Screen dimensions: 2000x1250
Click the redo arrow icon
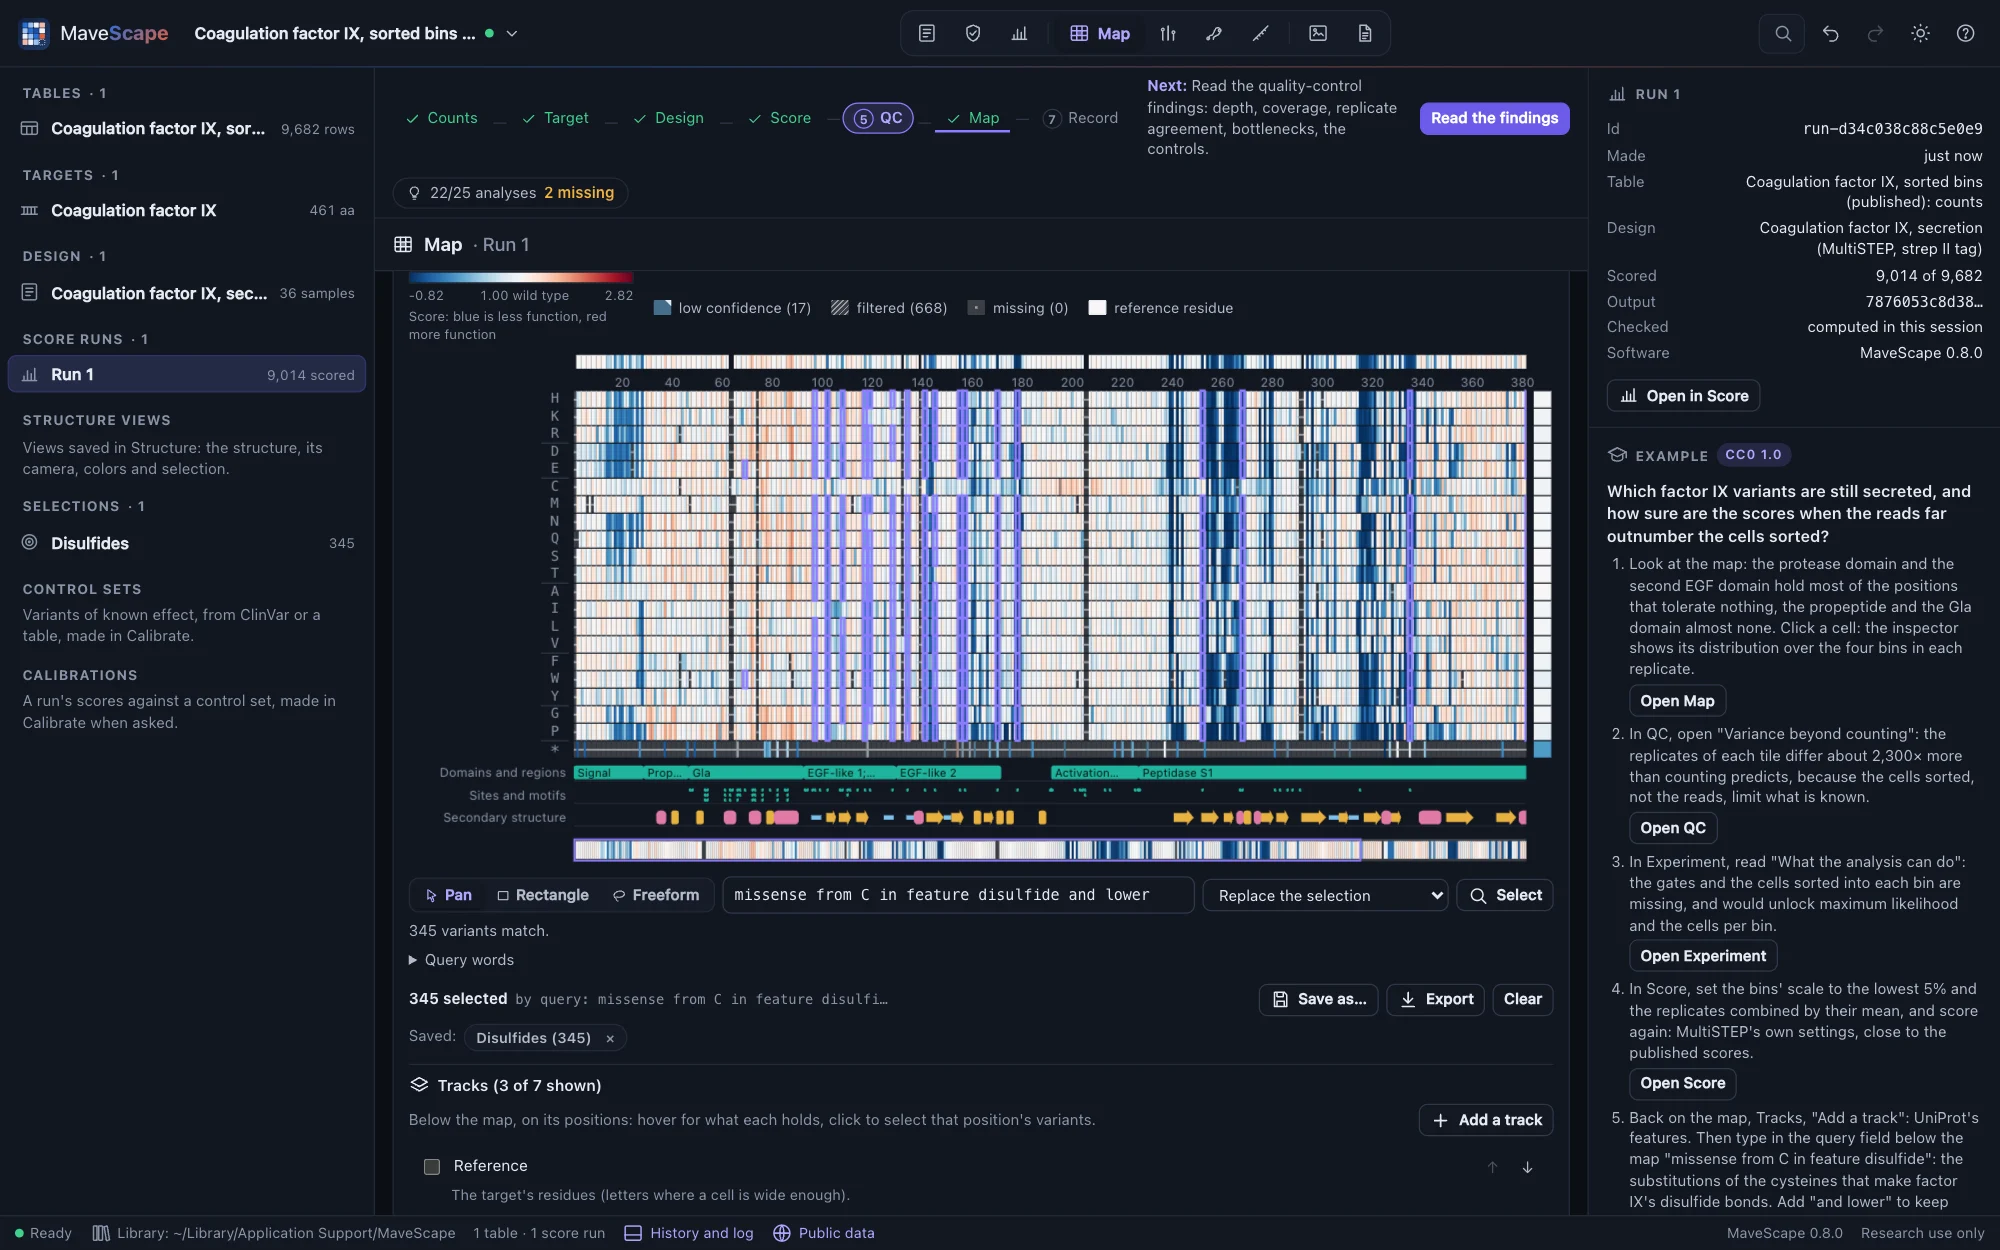click(x=1876, y=33)
